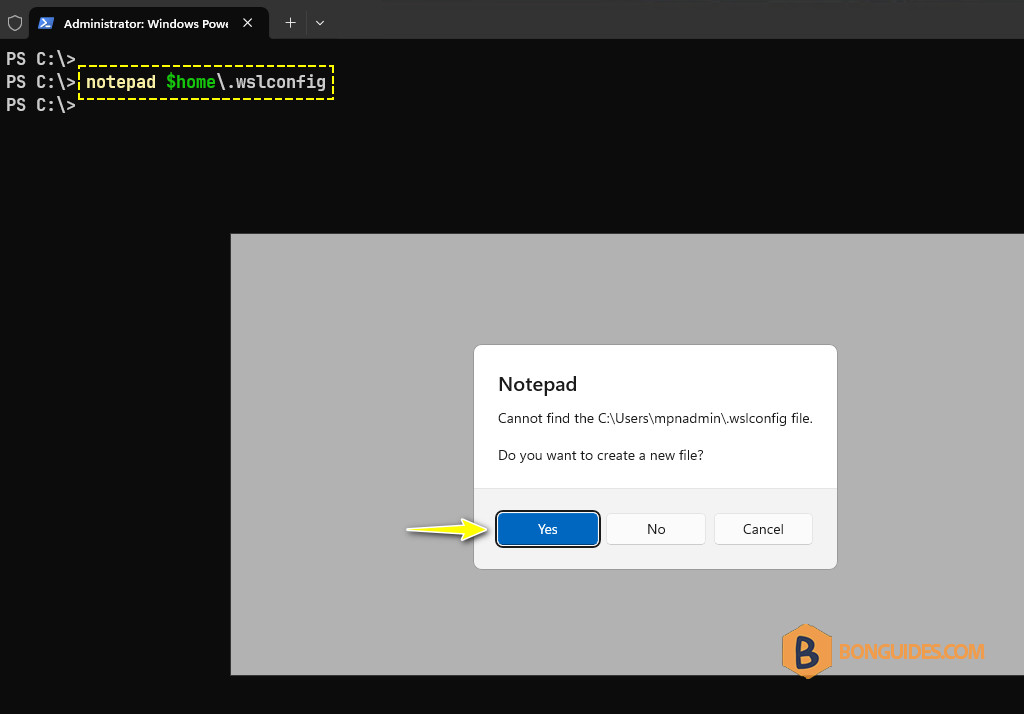
Task: Open a new terminal tab with plus icon
Action: (x=291, y=23)
